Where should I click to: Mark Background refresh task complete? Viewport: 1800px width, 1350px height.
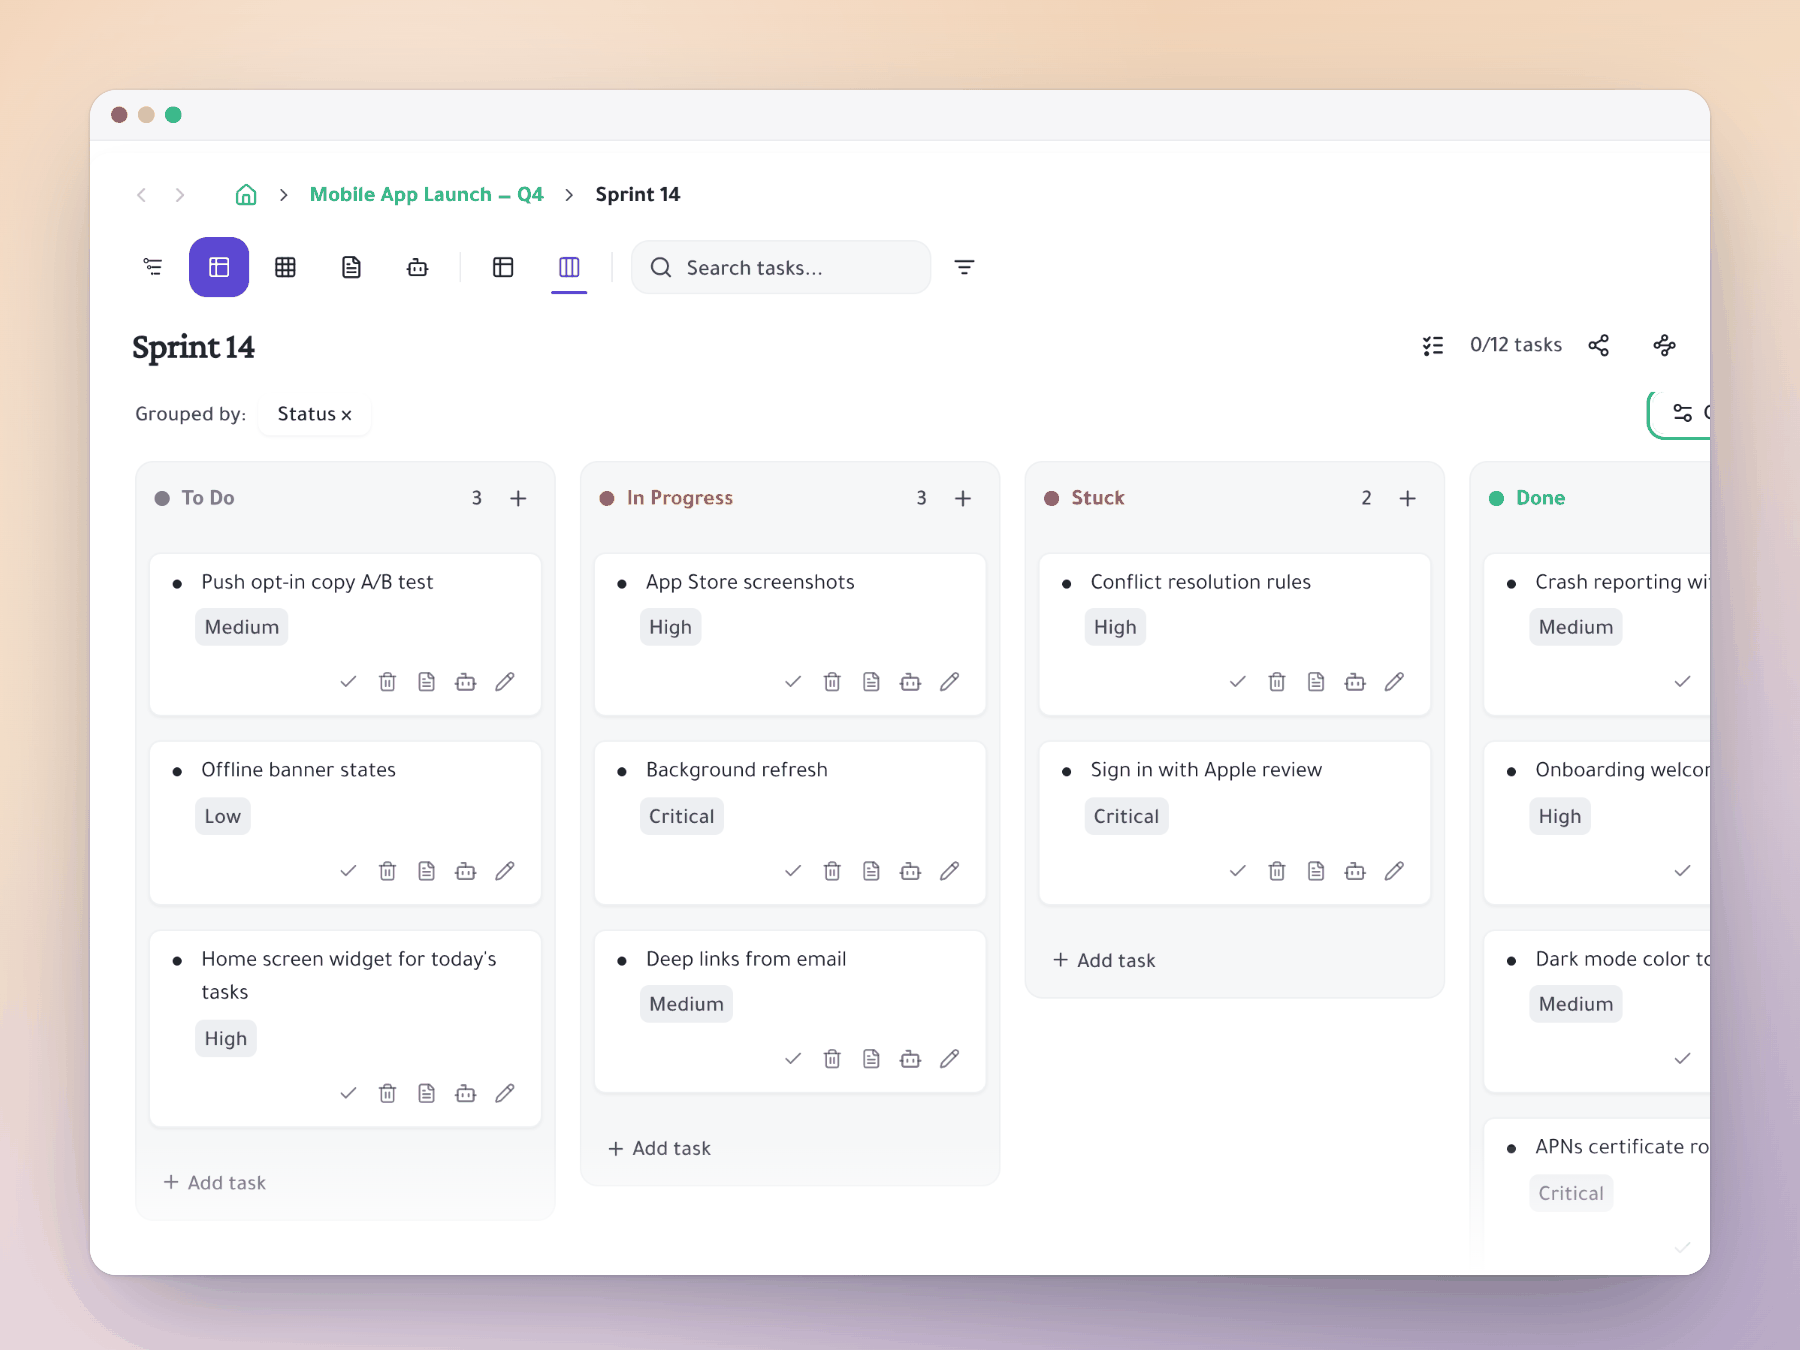point(793,871)
